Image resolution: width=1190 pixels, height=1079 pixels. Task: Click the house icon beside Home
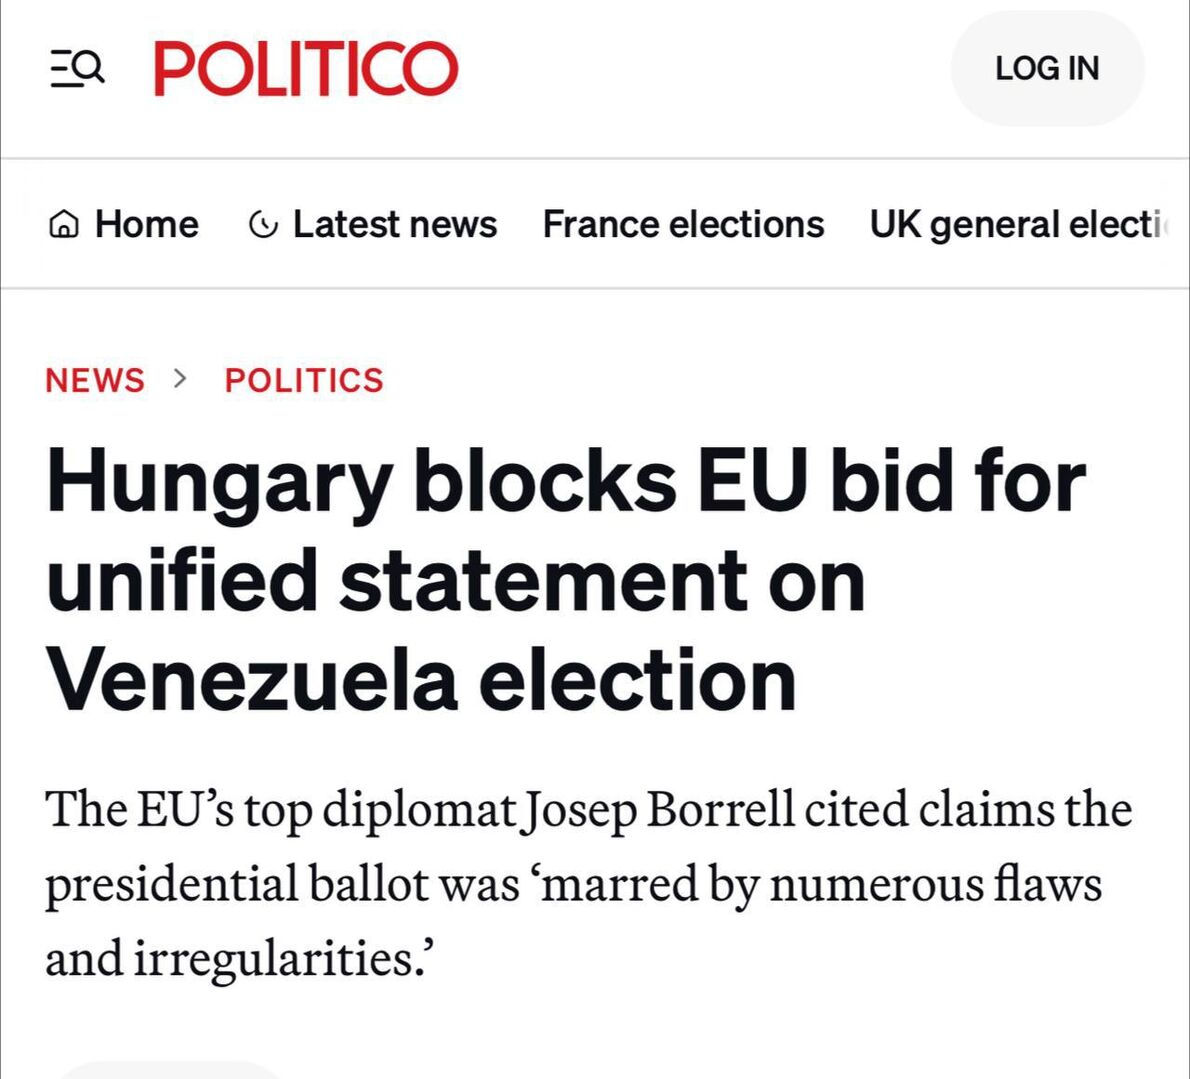[63, 225]
